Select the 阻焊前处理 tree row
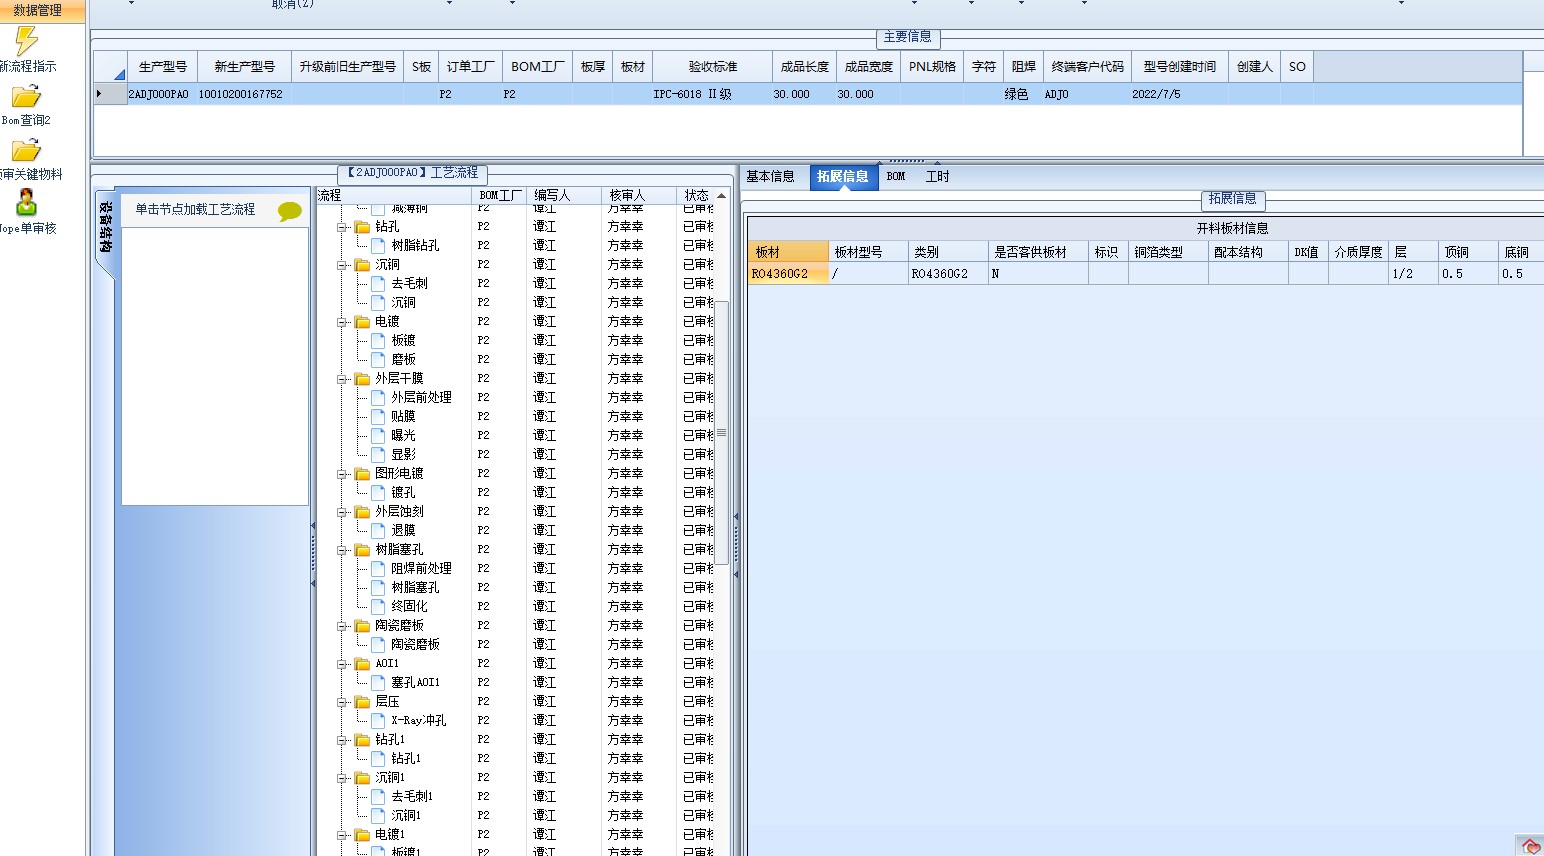Image resolution: width=1544 pixels, height=856 pixels. coord(421,569)
